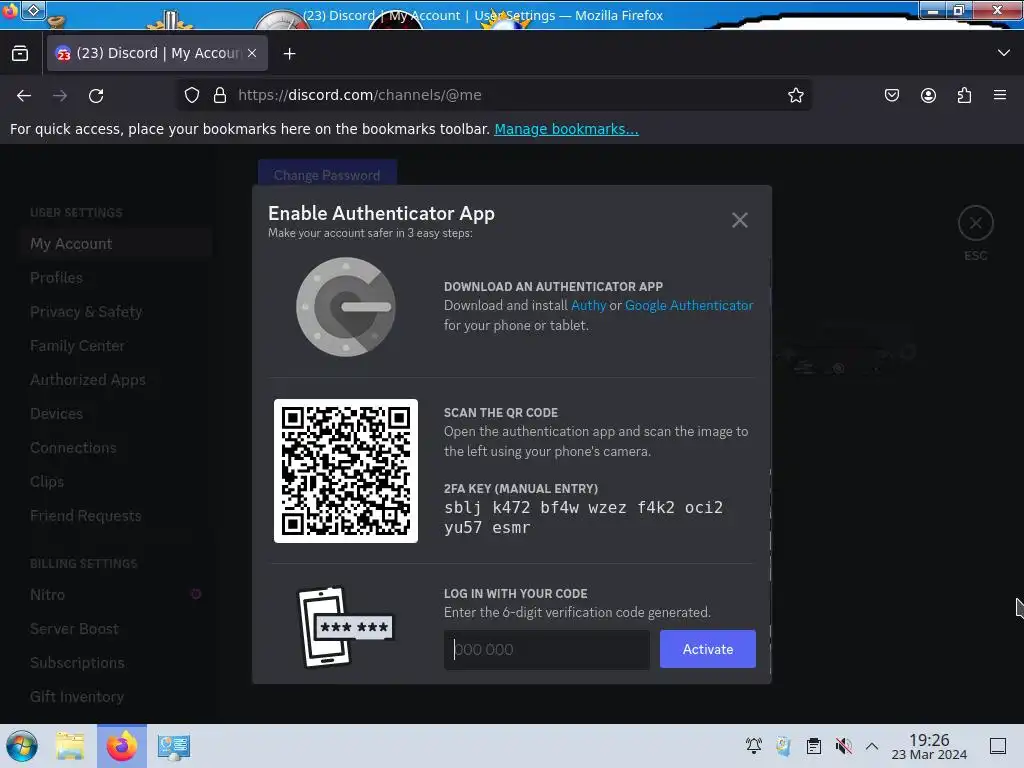Open the Windows Start menu
1024x768 pixels.
22,746
